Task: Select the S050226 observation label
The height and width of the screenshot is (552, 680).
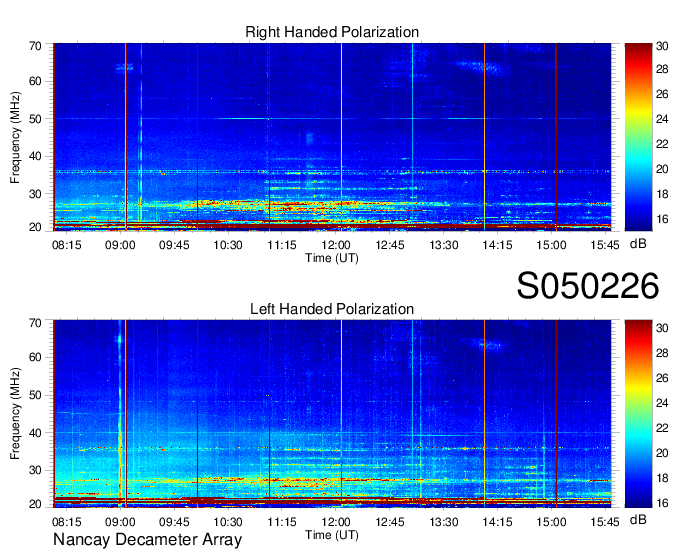Action: [x=588, y=286]
